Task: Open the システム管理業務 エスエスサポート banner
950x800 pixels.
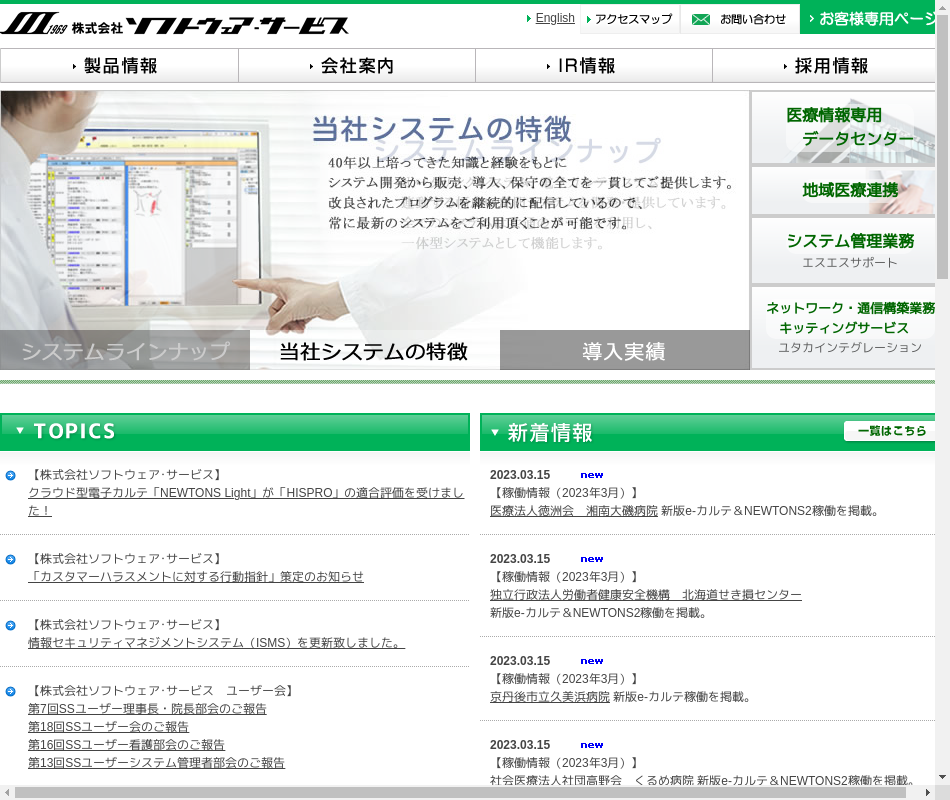Action: coord(843,250)
